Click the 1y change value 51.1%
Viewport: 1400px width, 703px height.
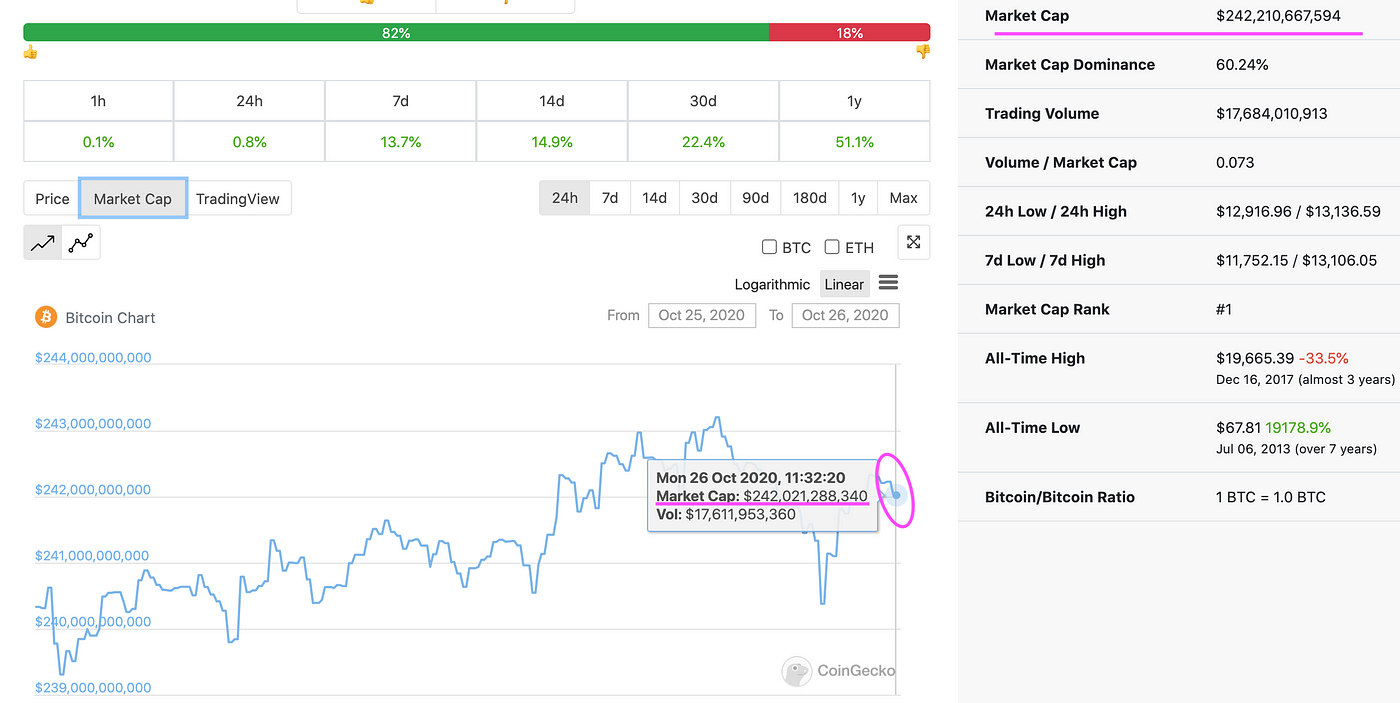pos(854,142)
